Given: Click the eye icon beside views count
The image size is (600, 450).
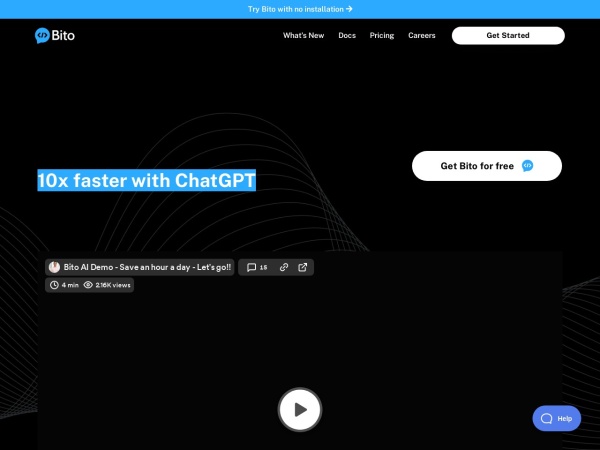Looking at the screenshot, I should click(88, 285).
